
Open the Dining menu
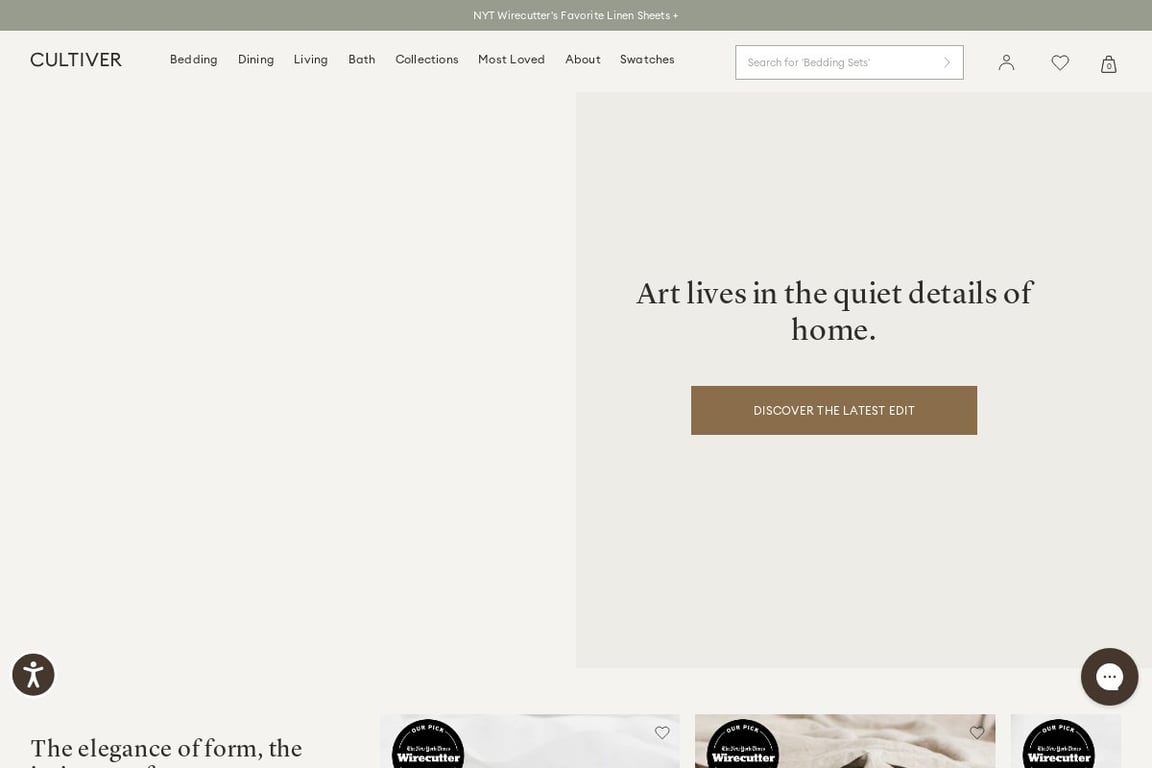256,60
